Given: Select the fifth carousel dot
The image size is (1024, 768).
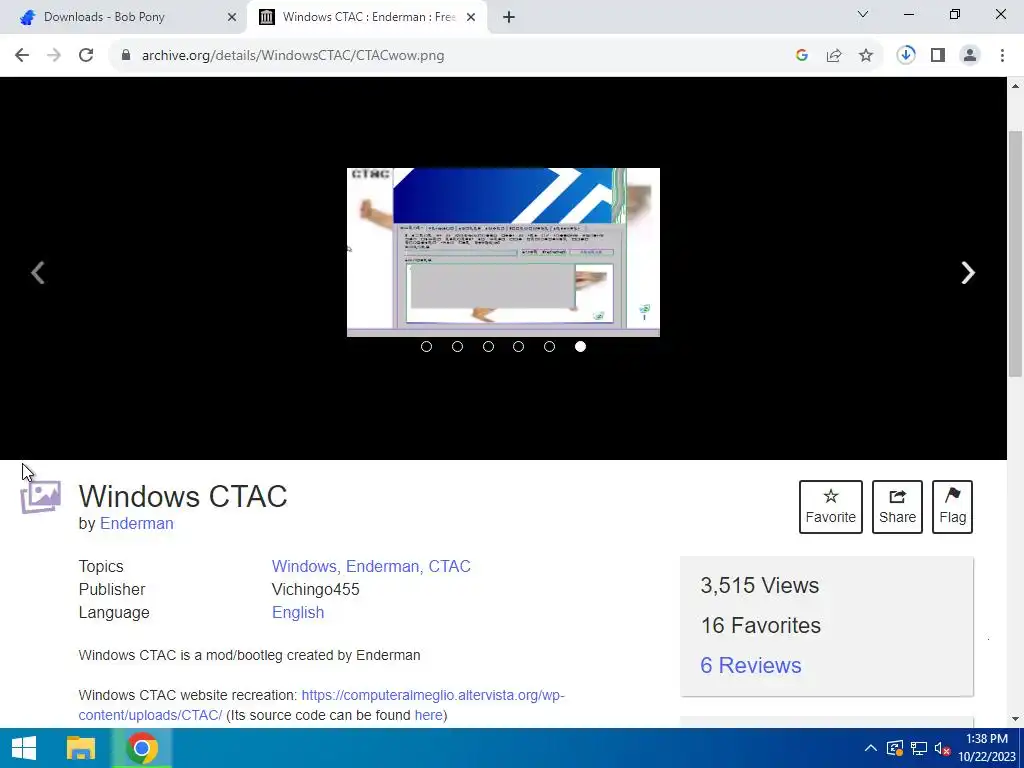Looking at the screenshot, I should (x=549, y=347).
